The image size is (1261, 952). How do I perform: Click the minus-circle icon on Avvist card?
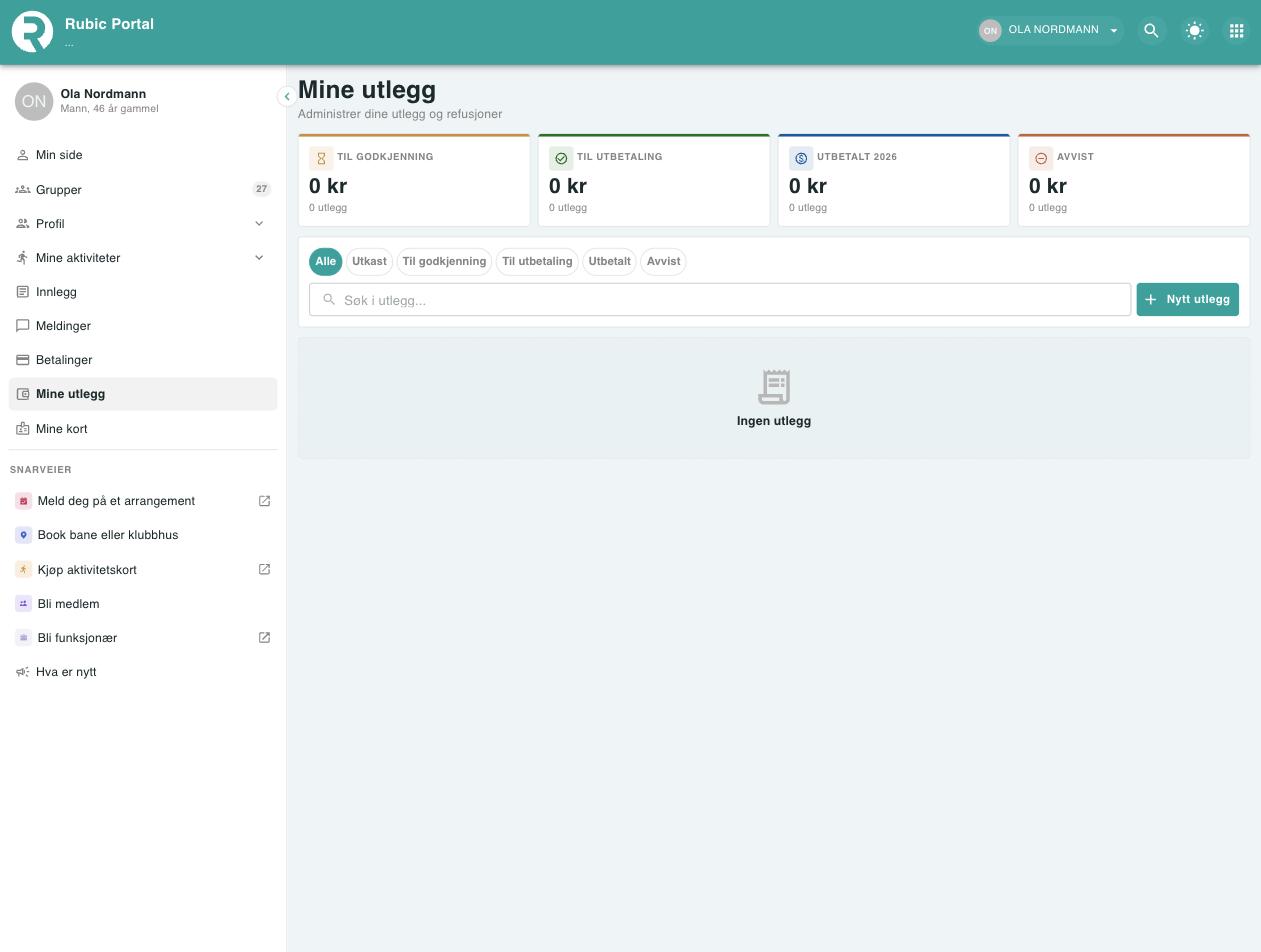pos(1041,158)
